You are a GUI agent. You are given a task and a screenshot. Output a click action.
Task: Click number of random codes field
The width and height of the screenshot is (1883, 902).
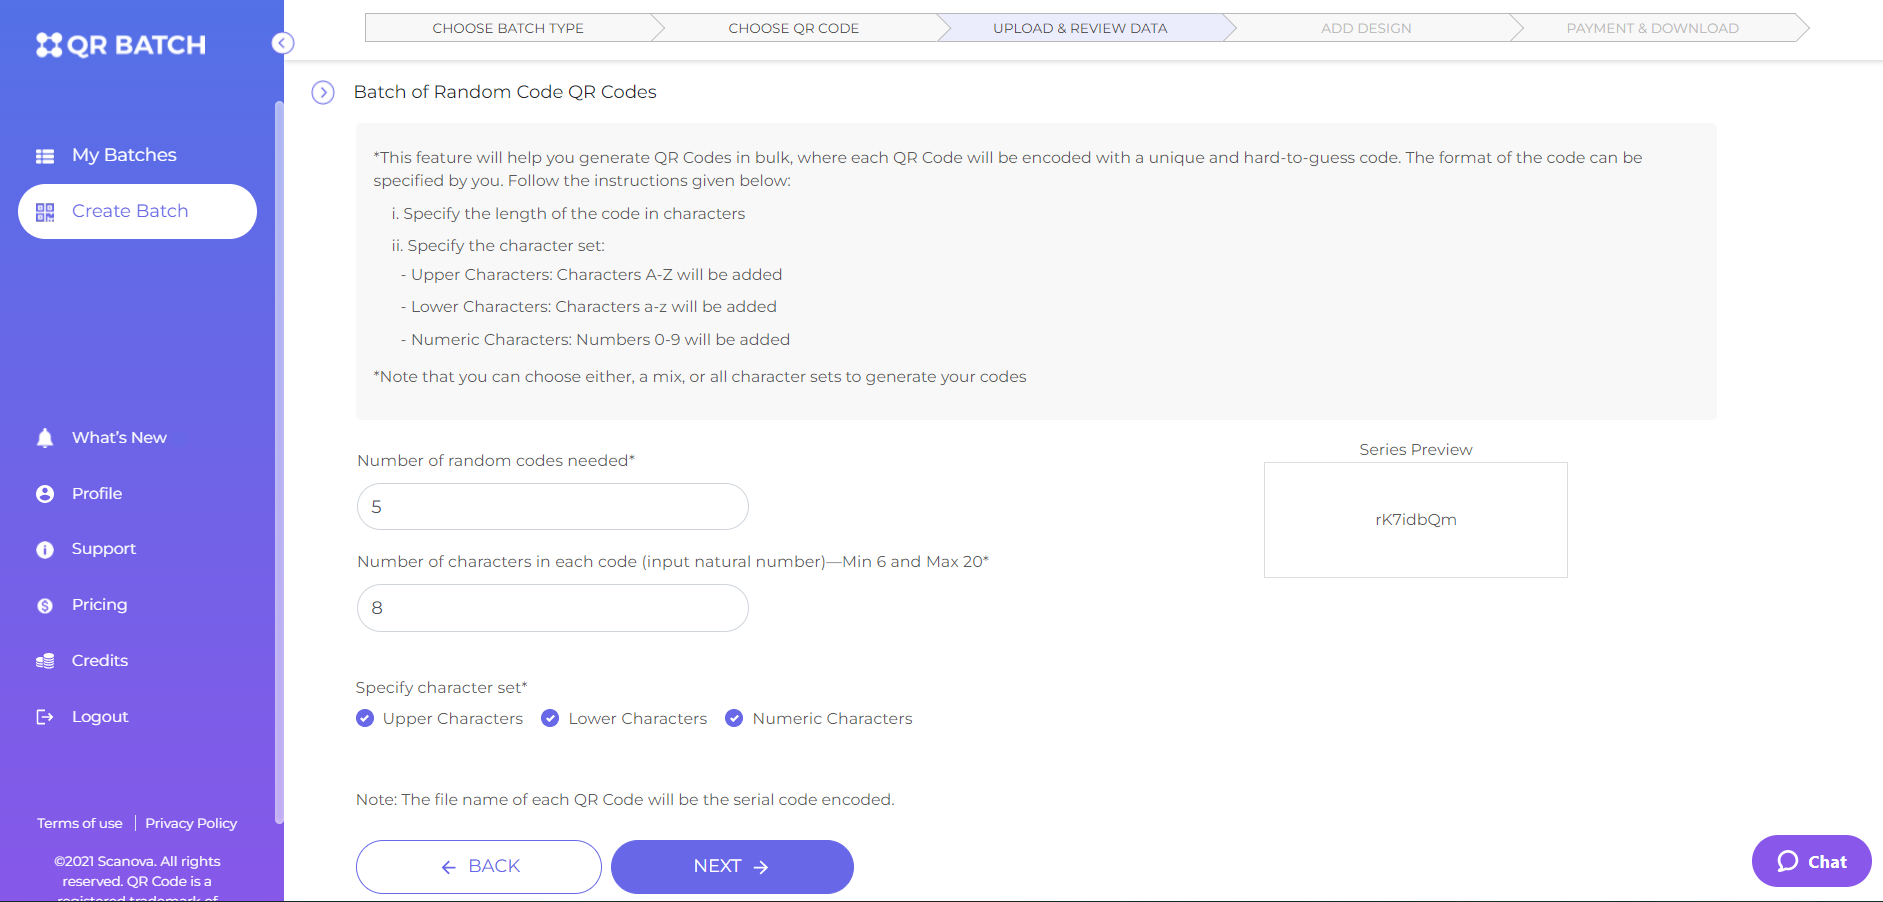[x=553, y=507]
